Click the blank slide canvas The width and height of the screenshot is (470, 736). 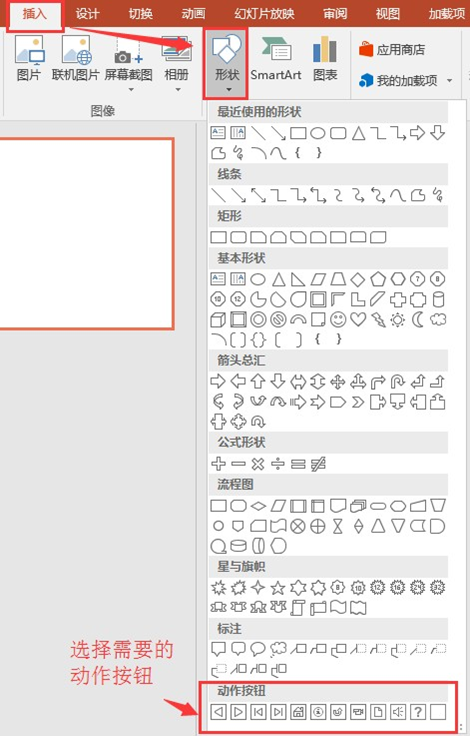click(x=87, y=233)
